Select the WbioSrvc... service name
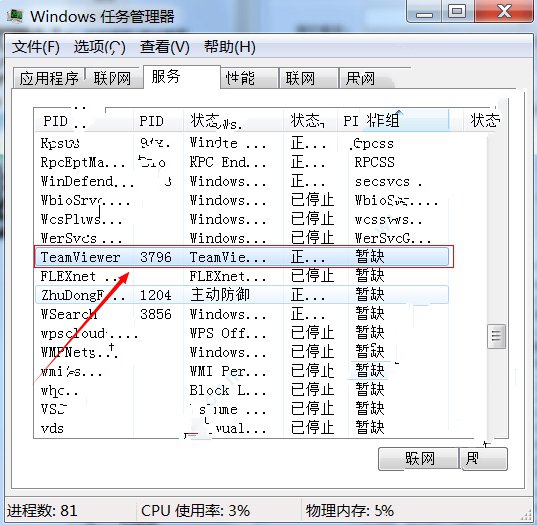The height and width of the screenshot is (525, 537). click(85, 201)
